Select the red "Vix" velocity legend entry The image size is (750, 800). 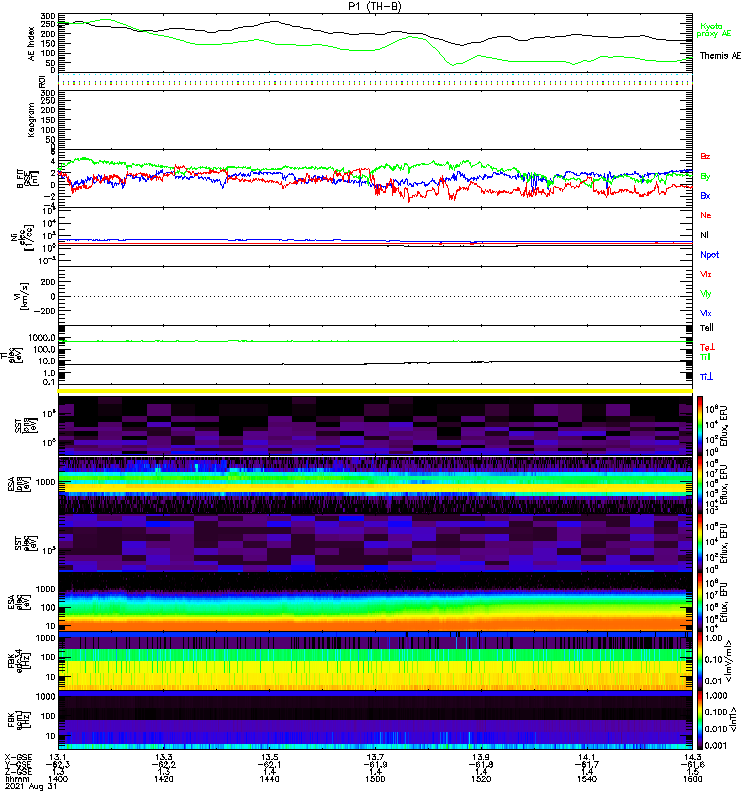[x=706, y=274]
